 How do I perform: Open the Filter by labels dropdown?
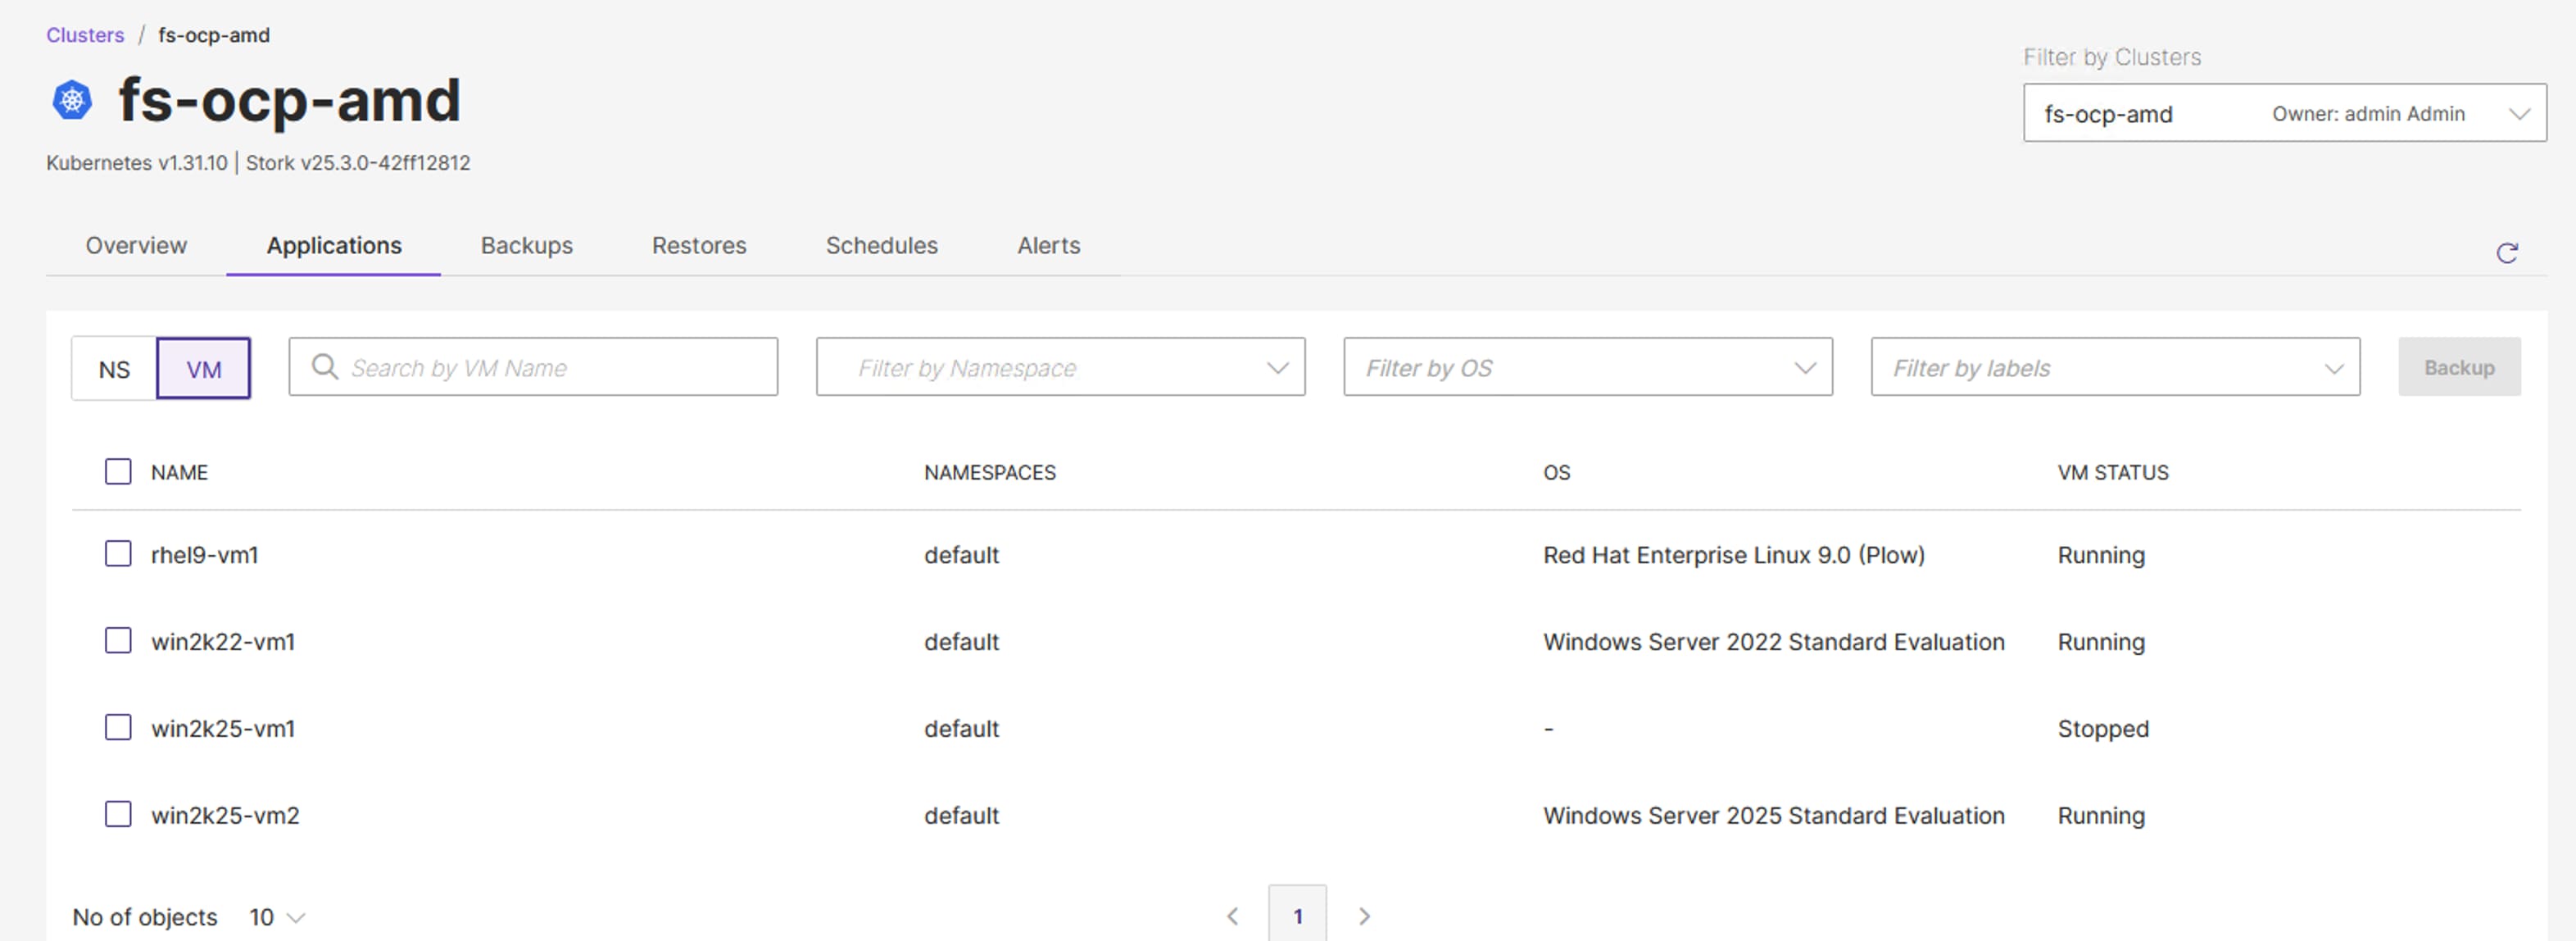pyautogui.click(x=2114, y=367)
